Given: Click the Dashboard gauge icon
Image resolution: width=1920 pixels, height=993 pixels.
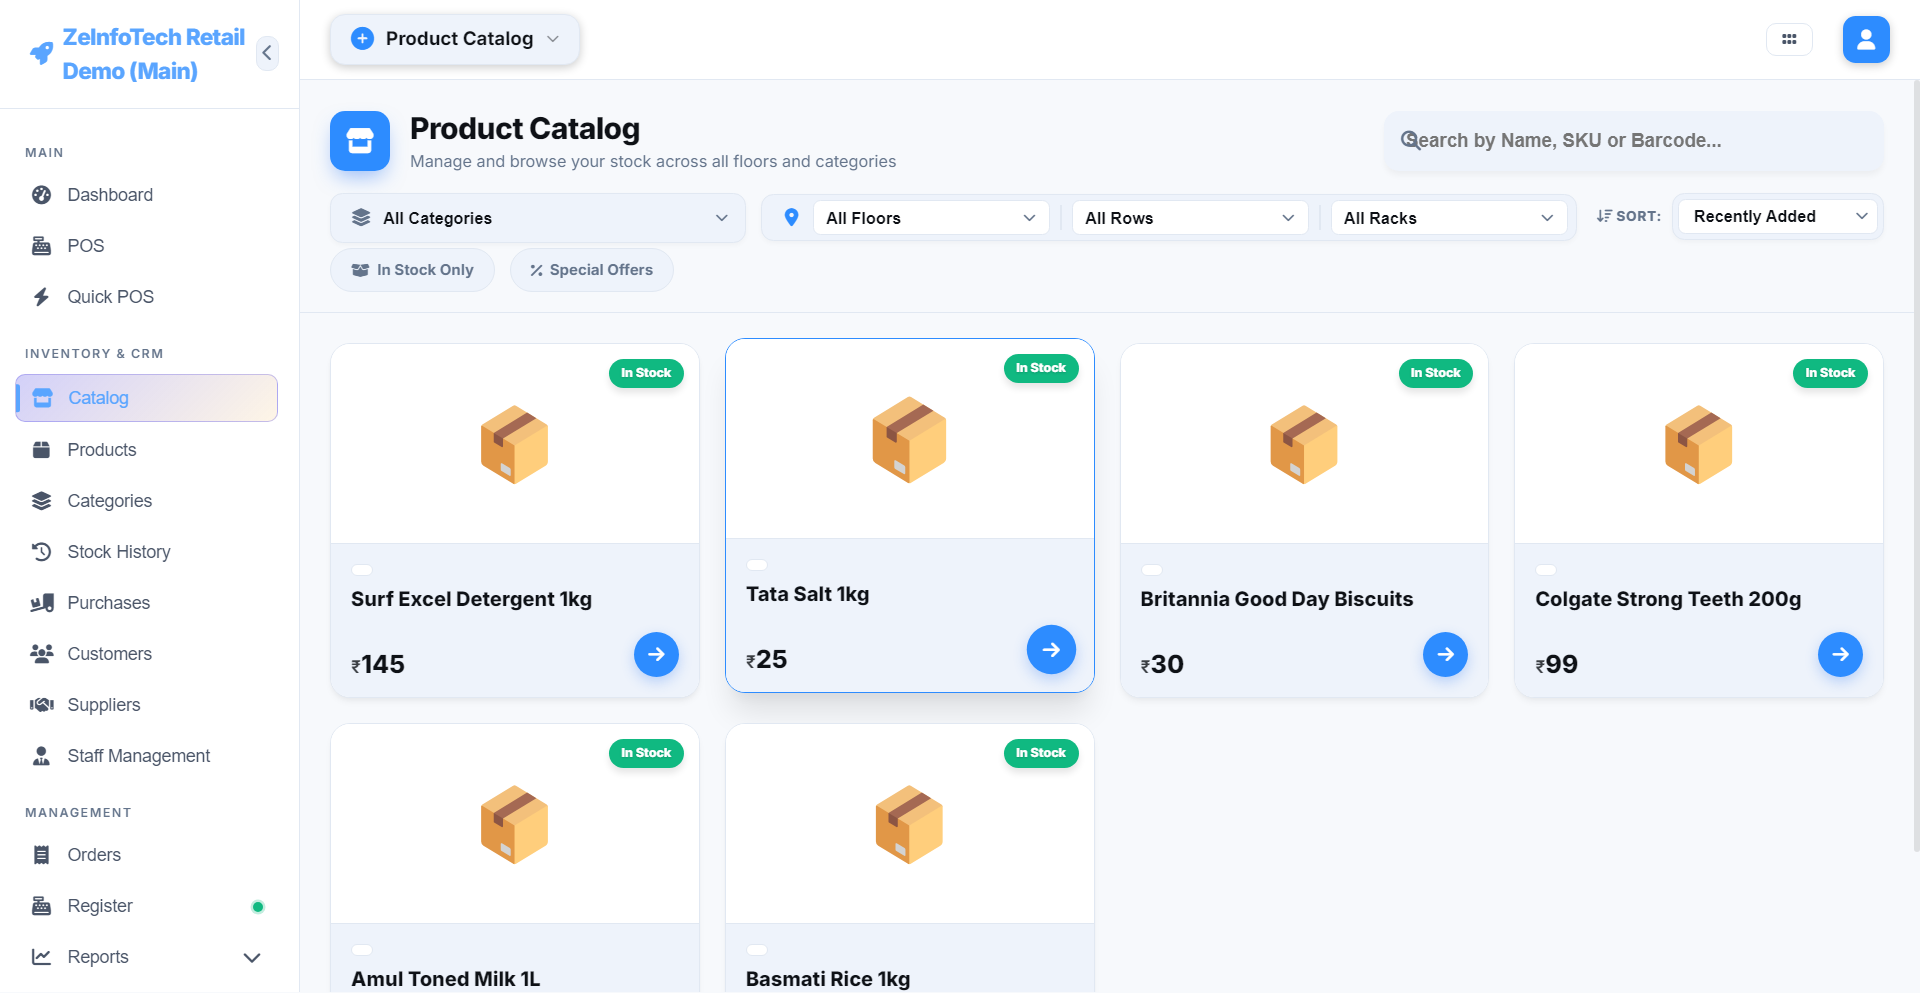Looking at the screenshot, I should (x=41, y=195).
